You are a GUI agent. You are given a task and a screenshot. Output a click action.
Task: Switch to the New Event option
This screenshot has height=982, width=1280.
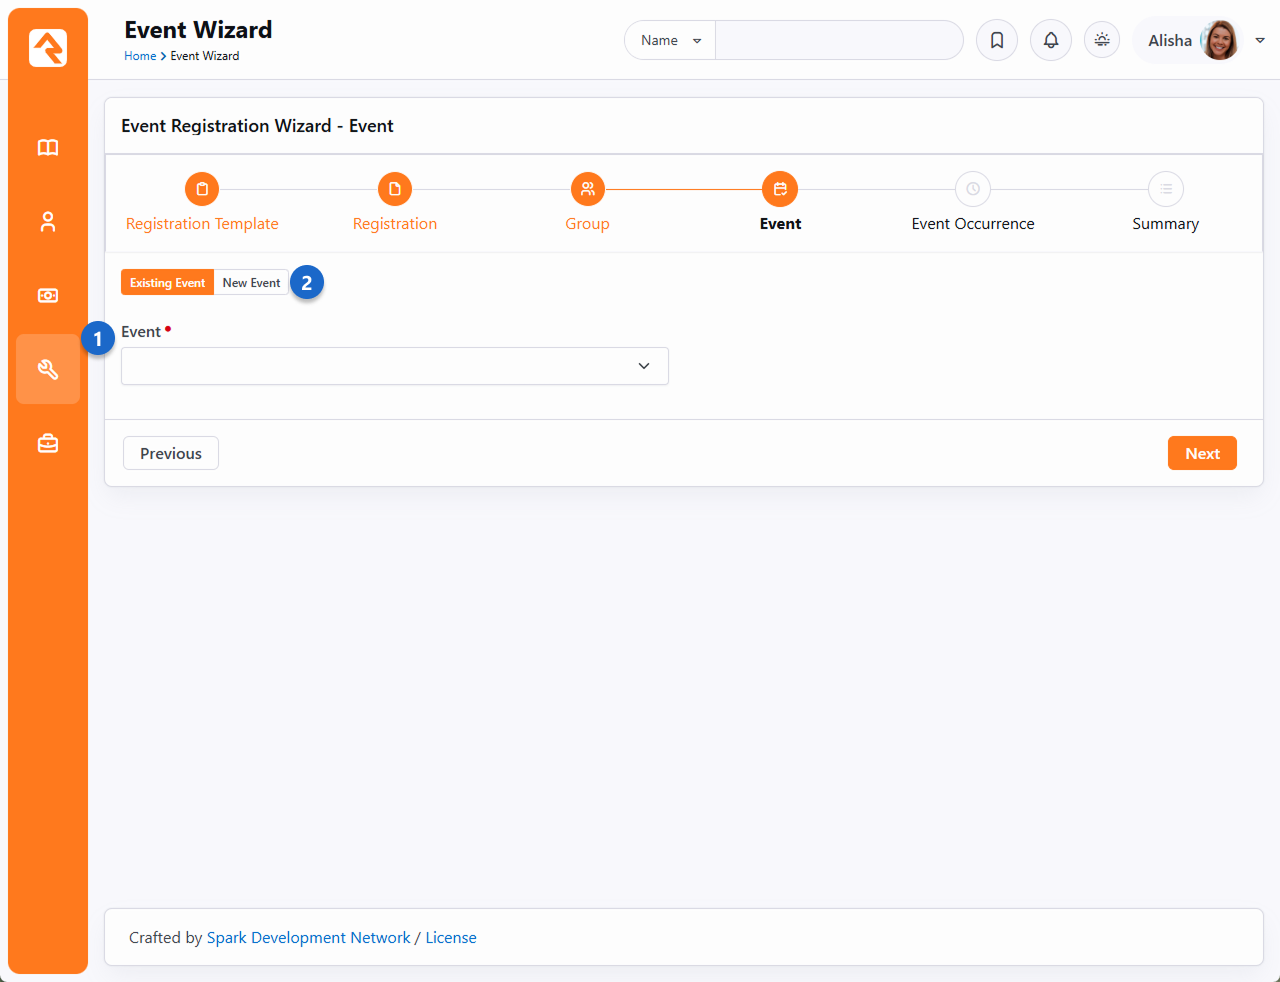pyautogui.click(x=251, y=283)
